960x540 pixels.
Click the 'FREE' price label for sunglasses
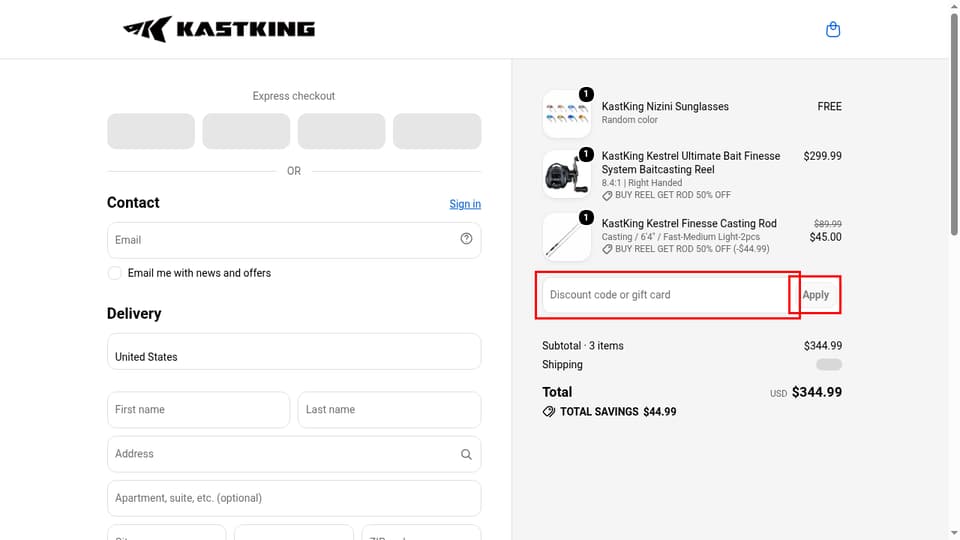point(830,107)
